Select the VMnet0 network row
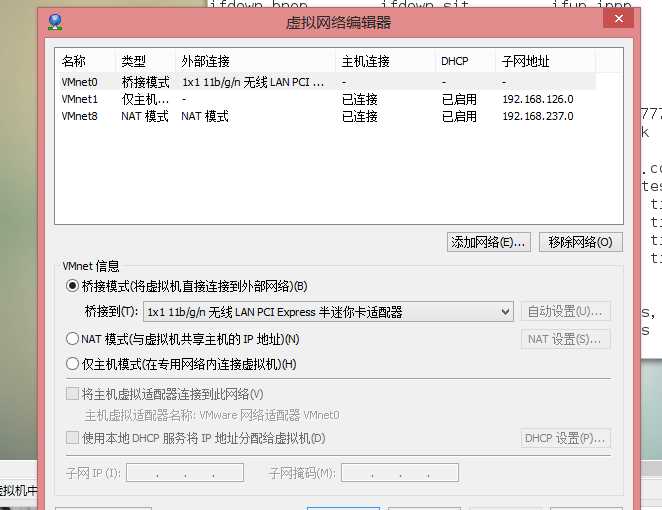The height and width of the screenshot is (510, 662). click(x=326, y=81)
